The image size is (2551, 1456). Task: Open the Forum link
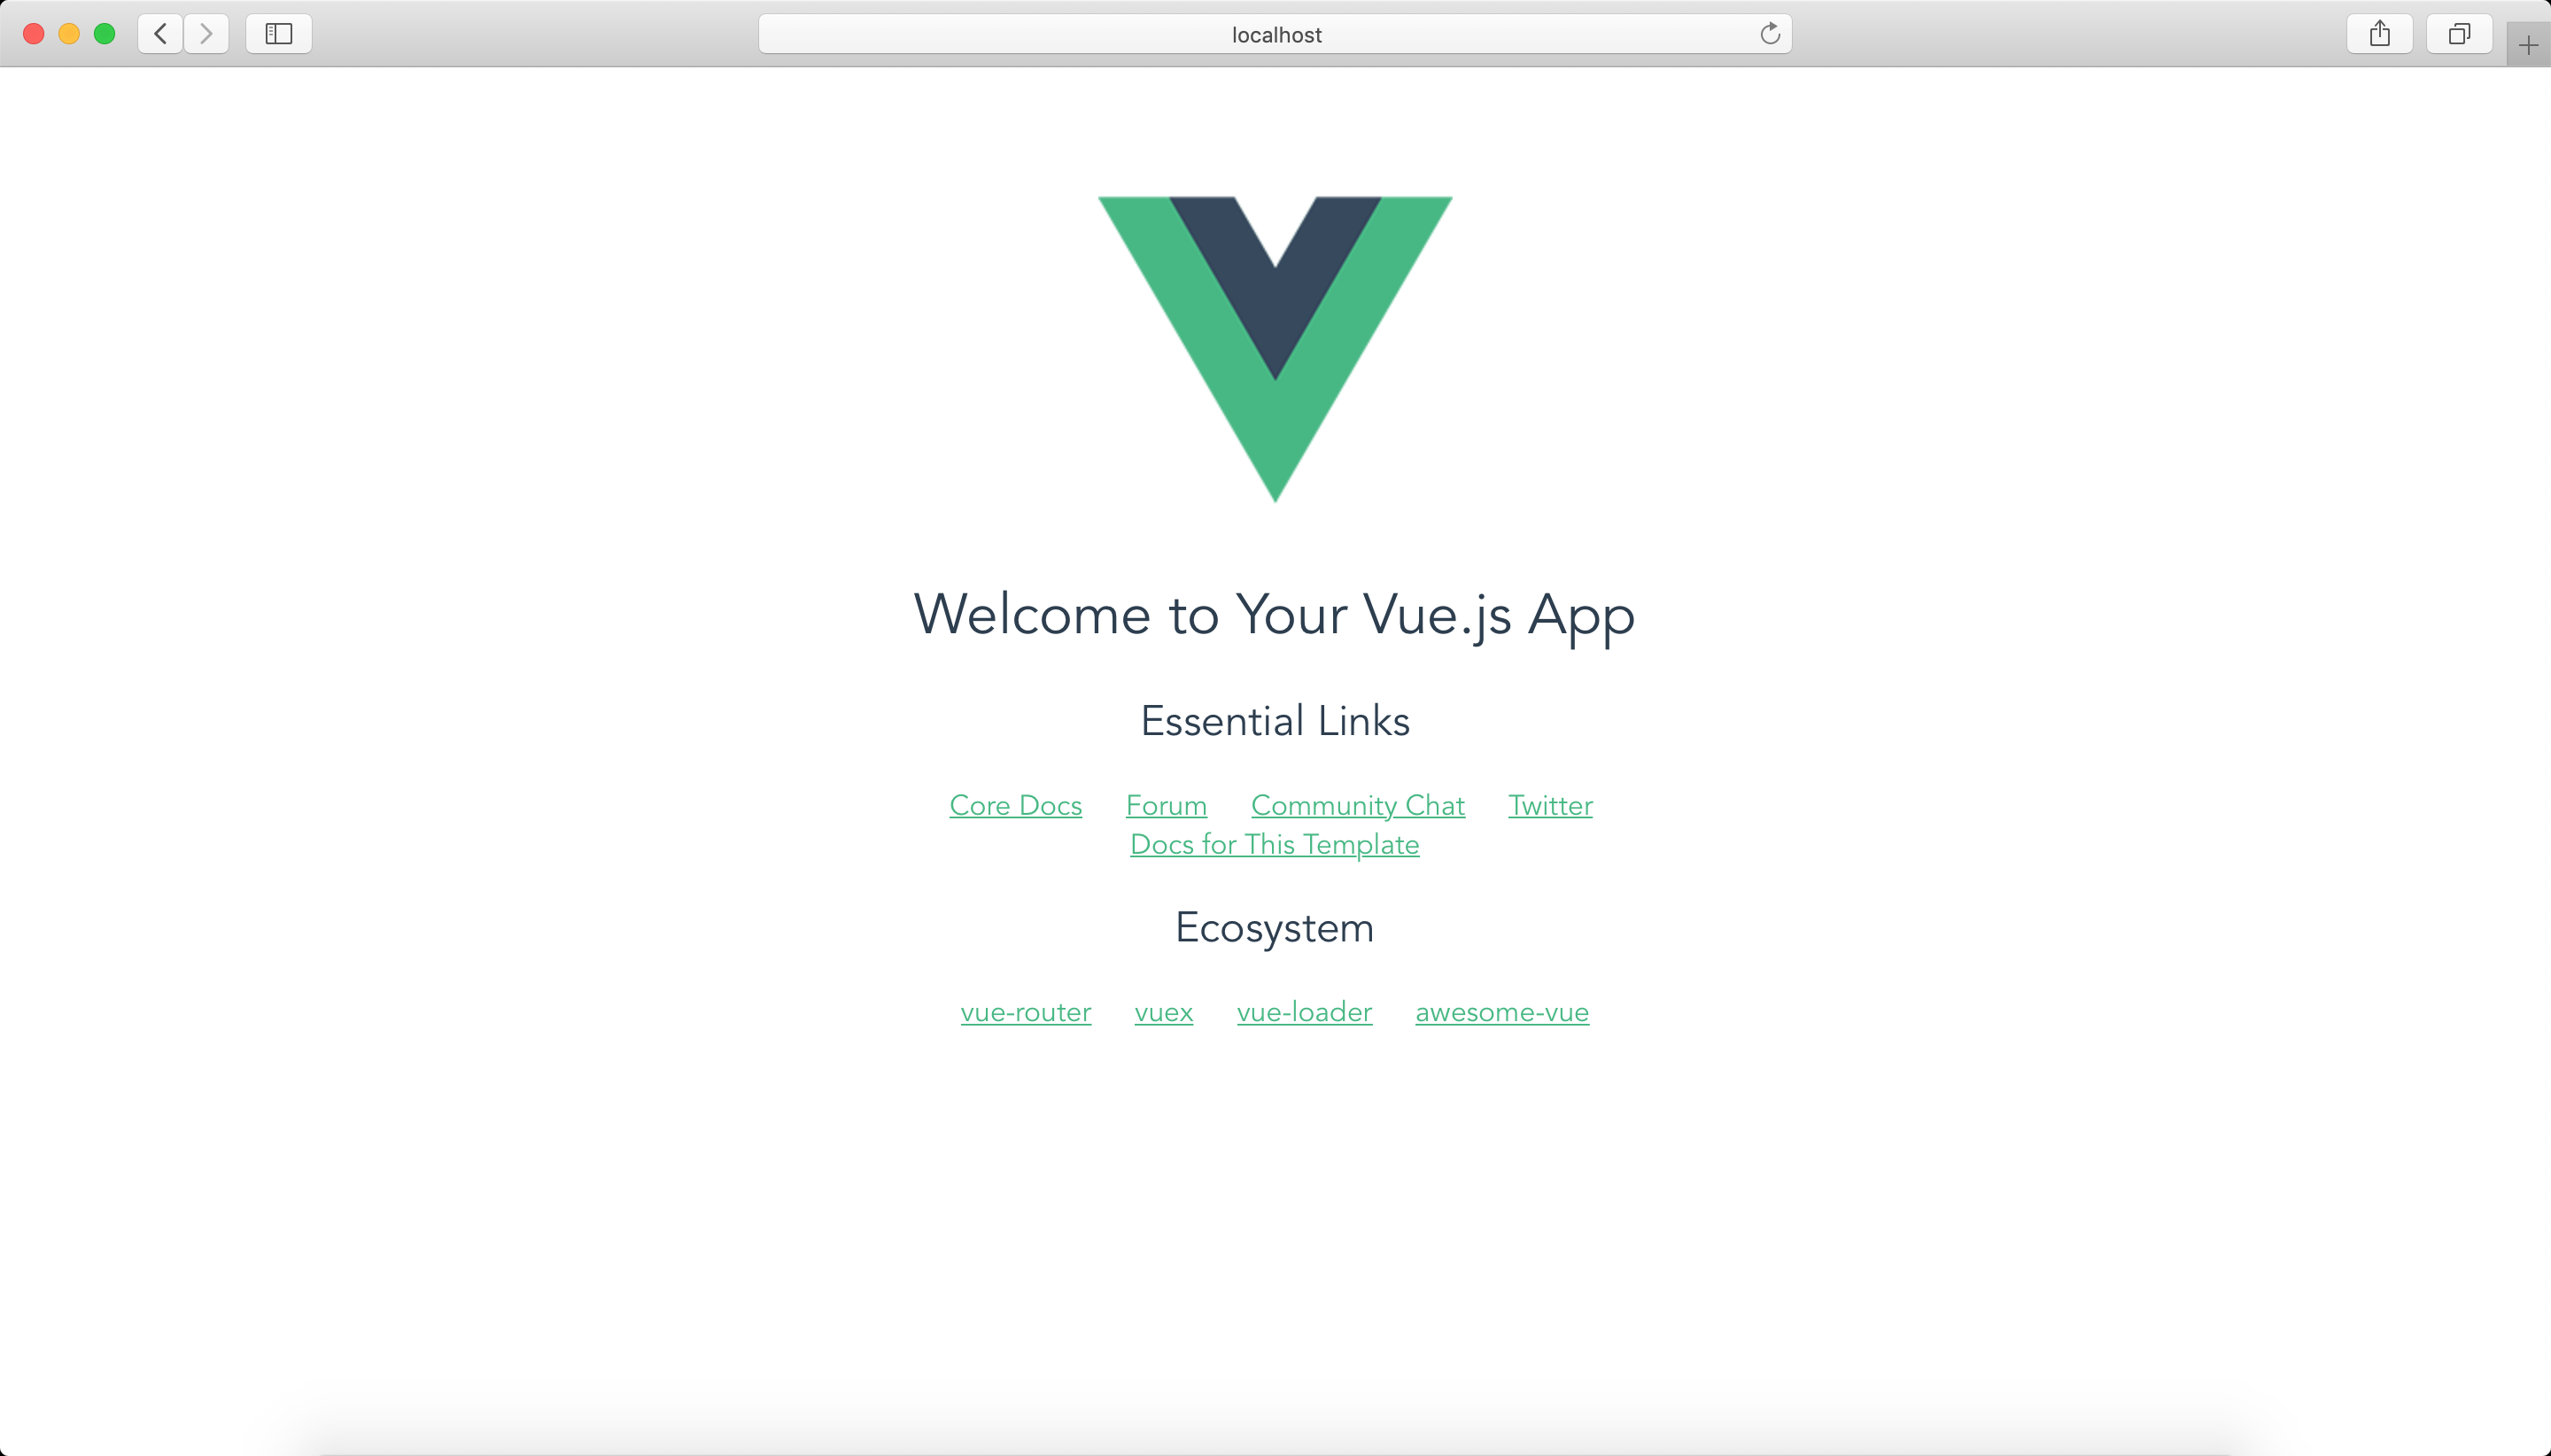1166,805
